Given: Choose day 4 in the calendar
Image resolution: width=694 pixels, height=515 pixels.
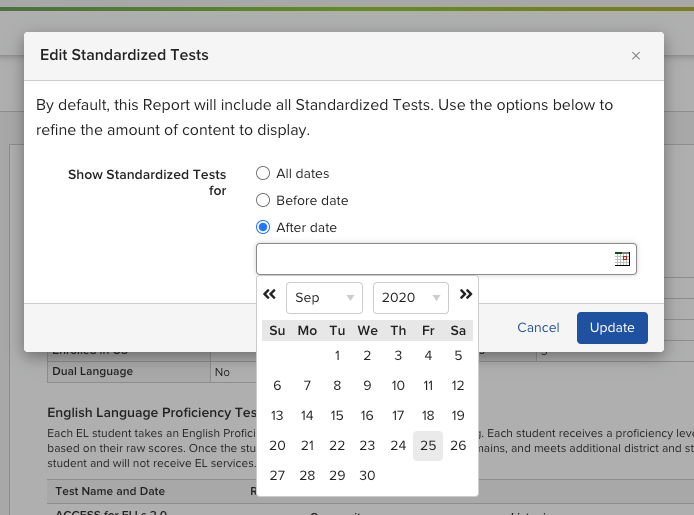Looking at the screenshot, I should click(x=428, y=355).
